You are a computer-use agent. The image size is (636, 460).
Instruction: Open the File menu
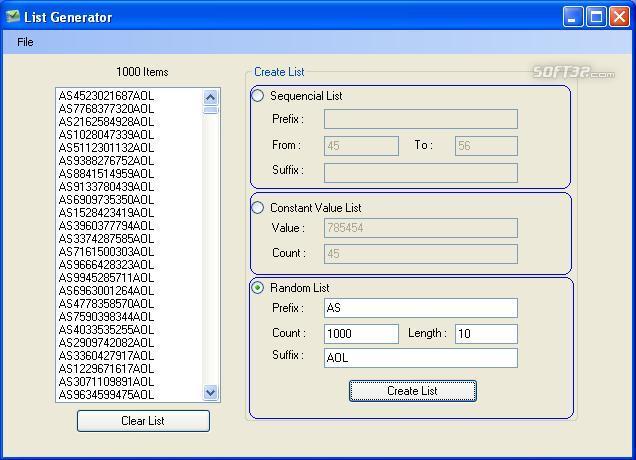click(x=25, y=42)
